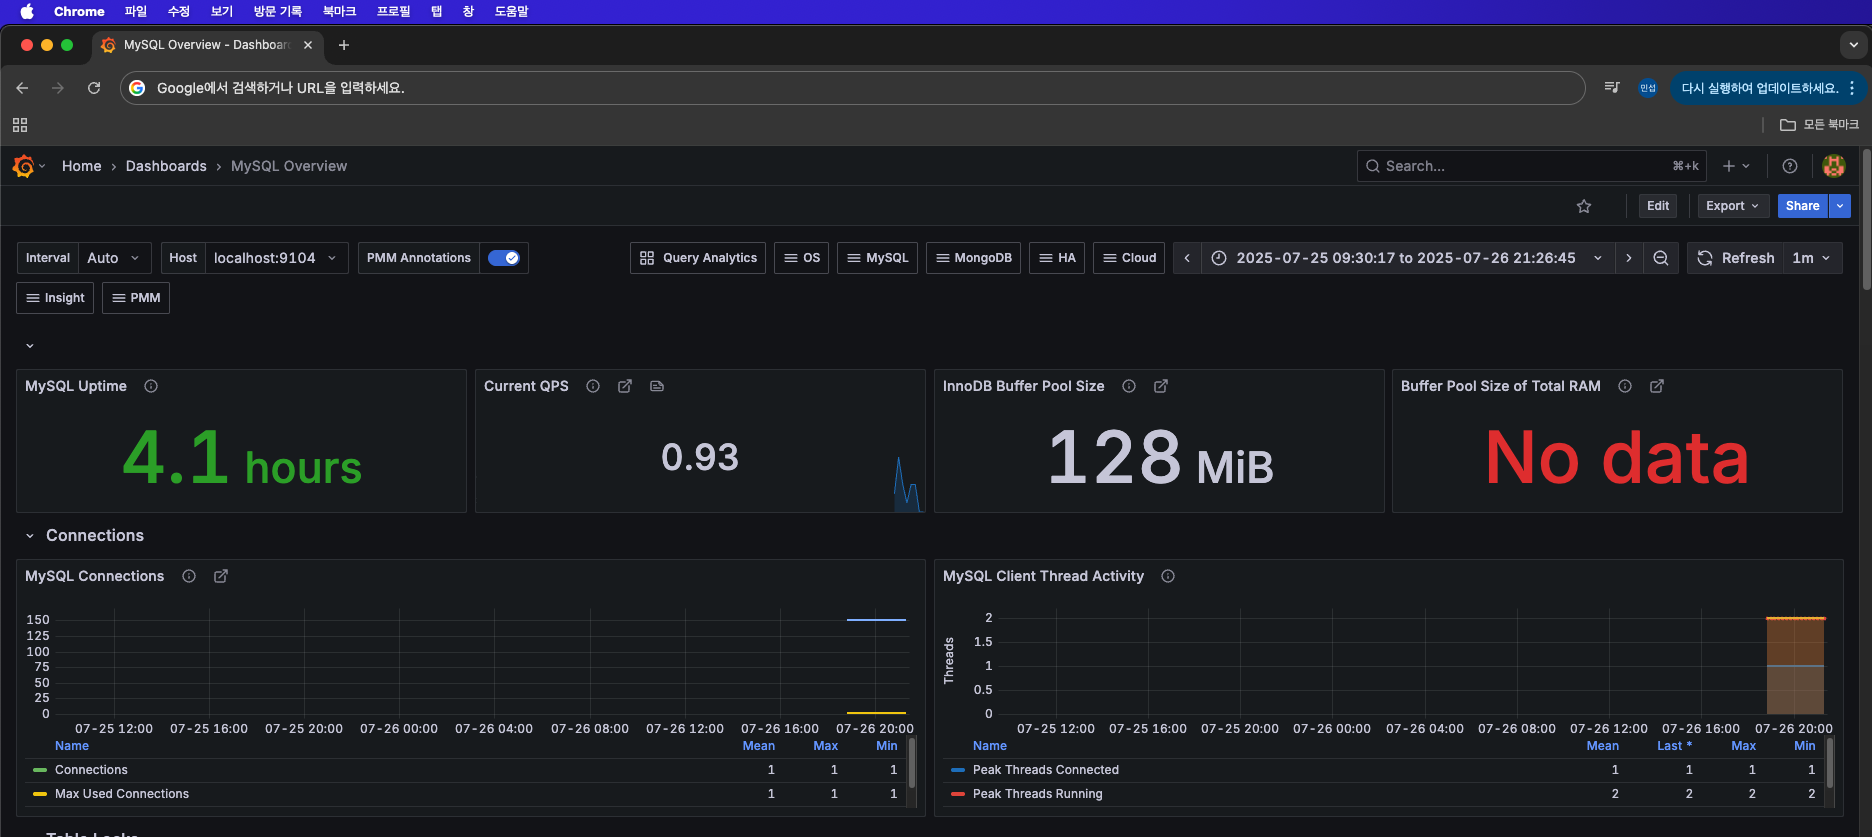This screenshot has height=837, width=1872.
Task: Open Interval Auto dropdown
Action: click(x=115, y=258)
